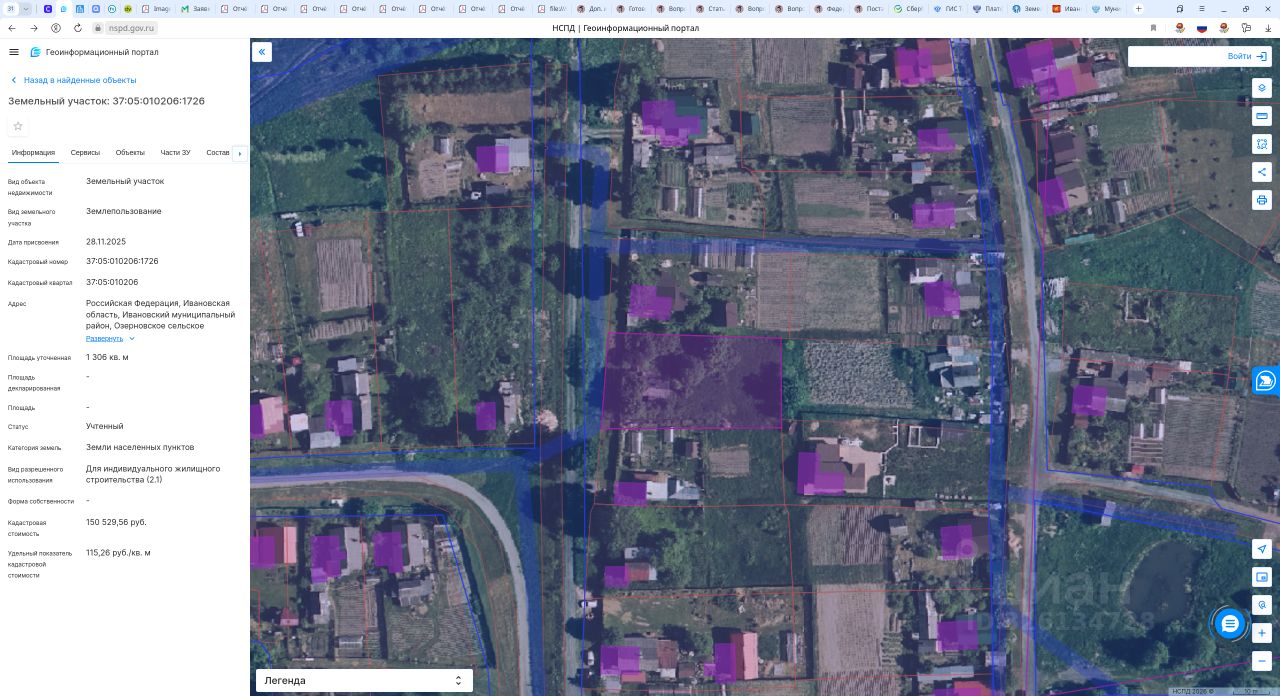Select the measurement ruler tool
Viewport: 1280px width, 696px height.
(x=1262, y=116)
